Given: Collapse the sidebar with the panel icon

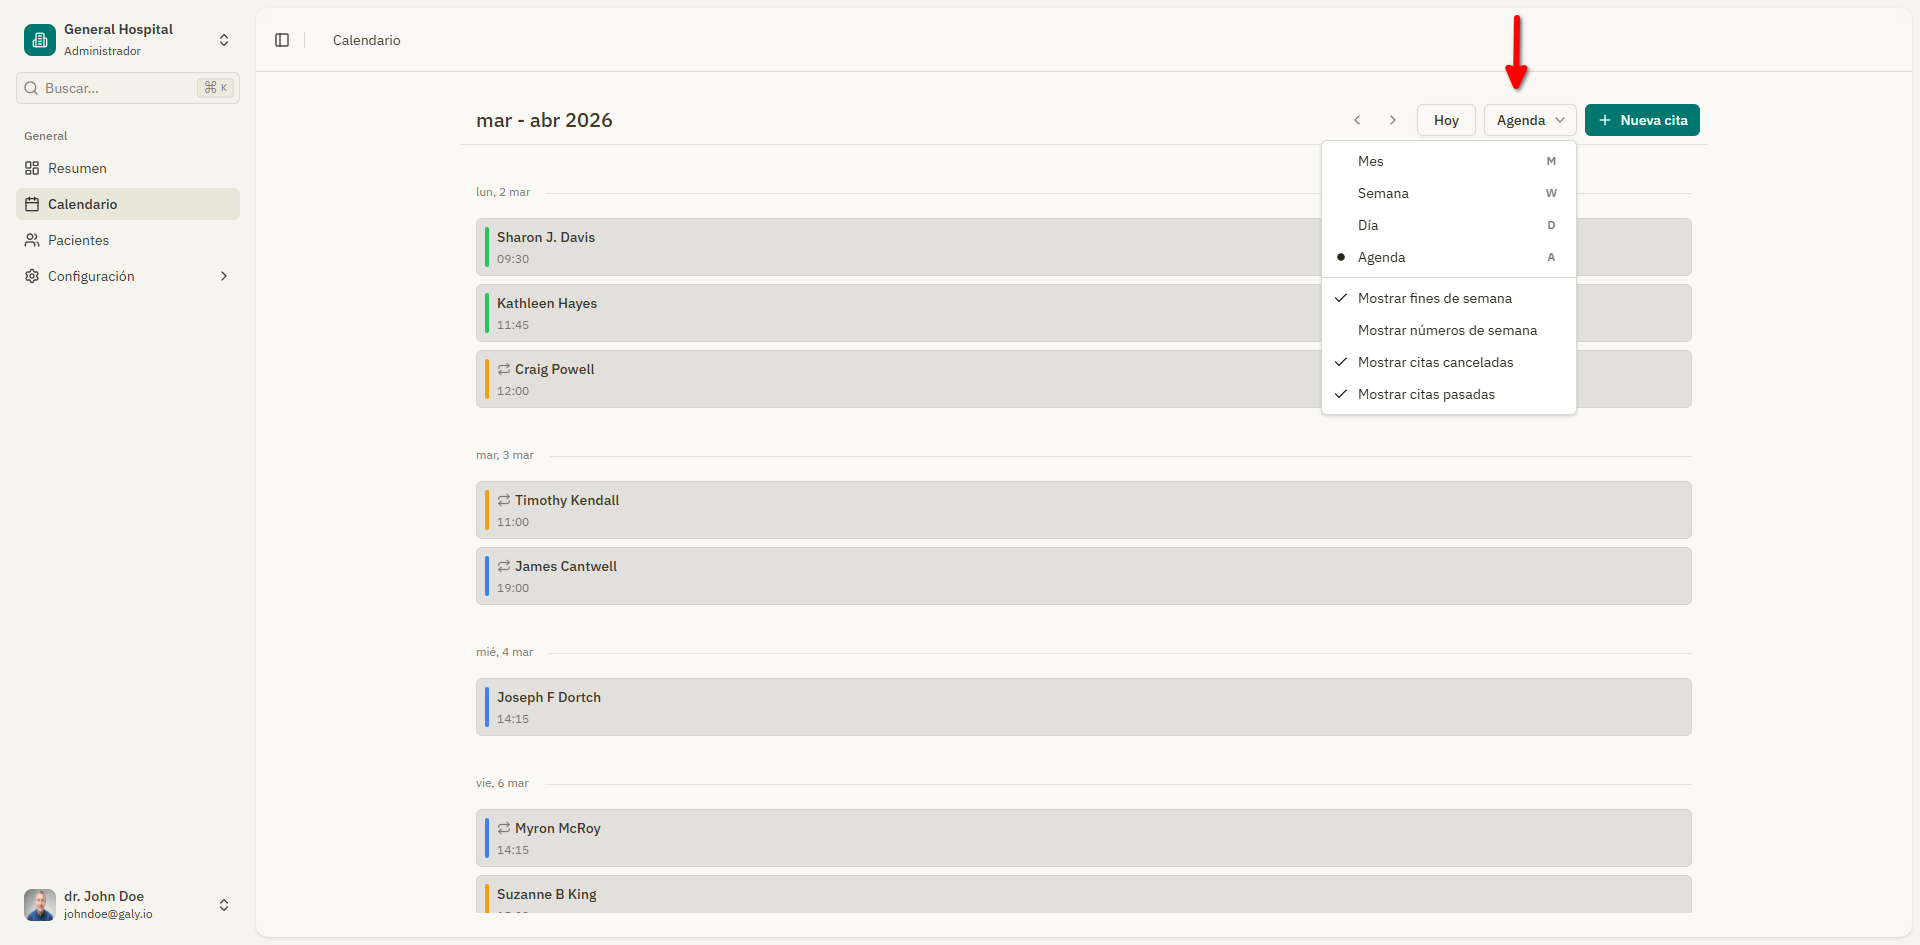Looking at the screenshot, I should click(x=282, y=40).
